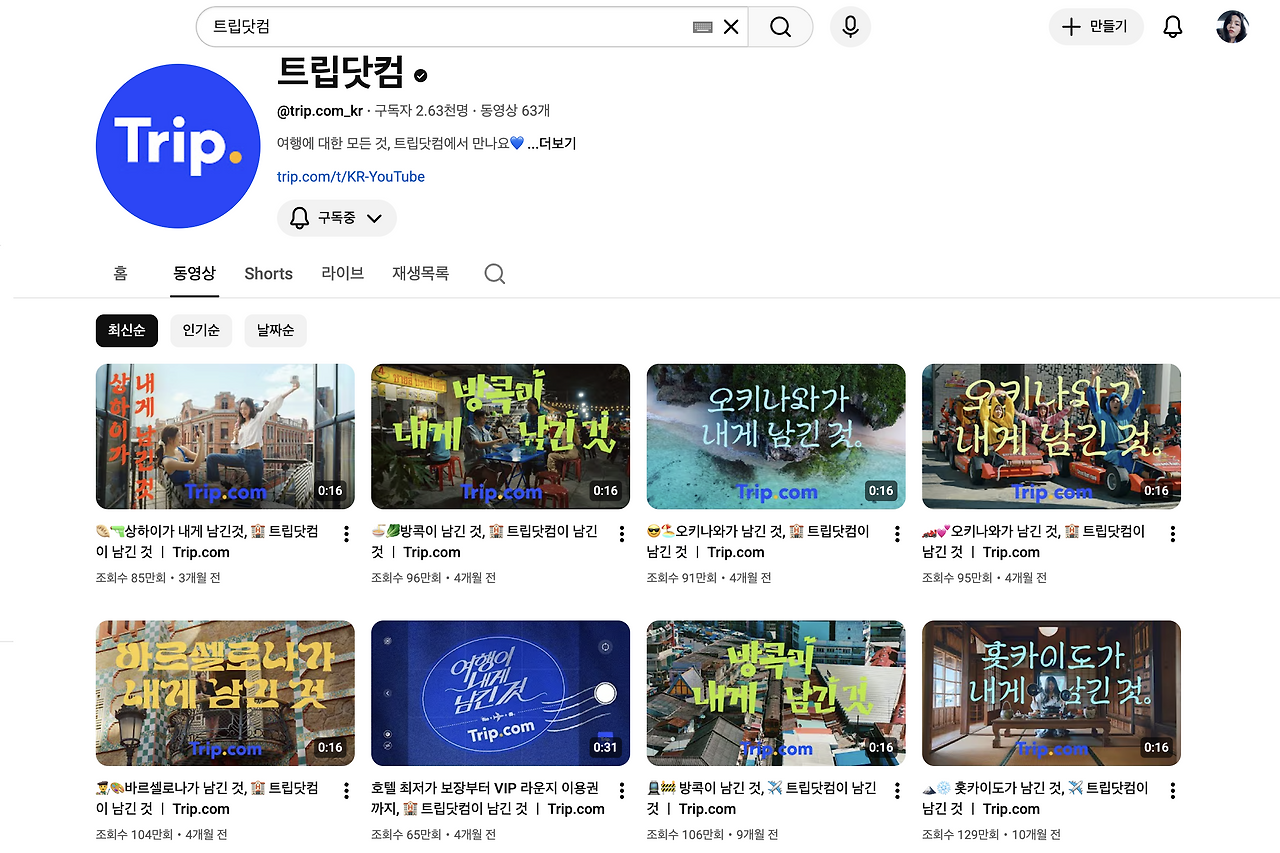1280x853 pixels.
Task: Play the 방콕 railway market aerial thumbnail
Action: [776, 693]
